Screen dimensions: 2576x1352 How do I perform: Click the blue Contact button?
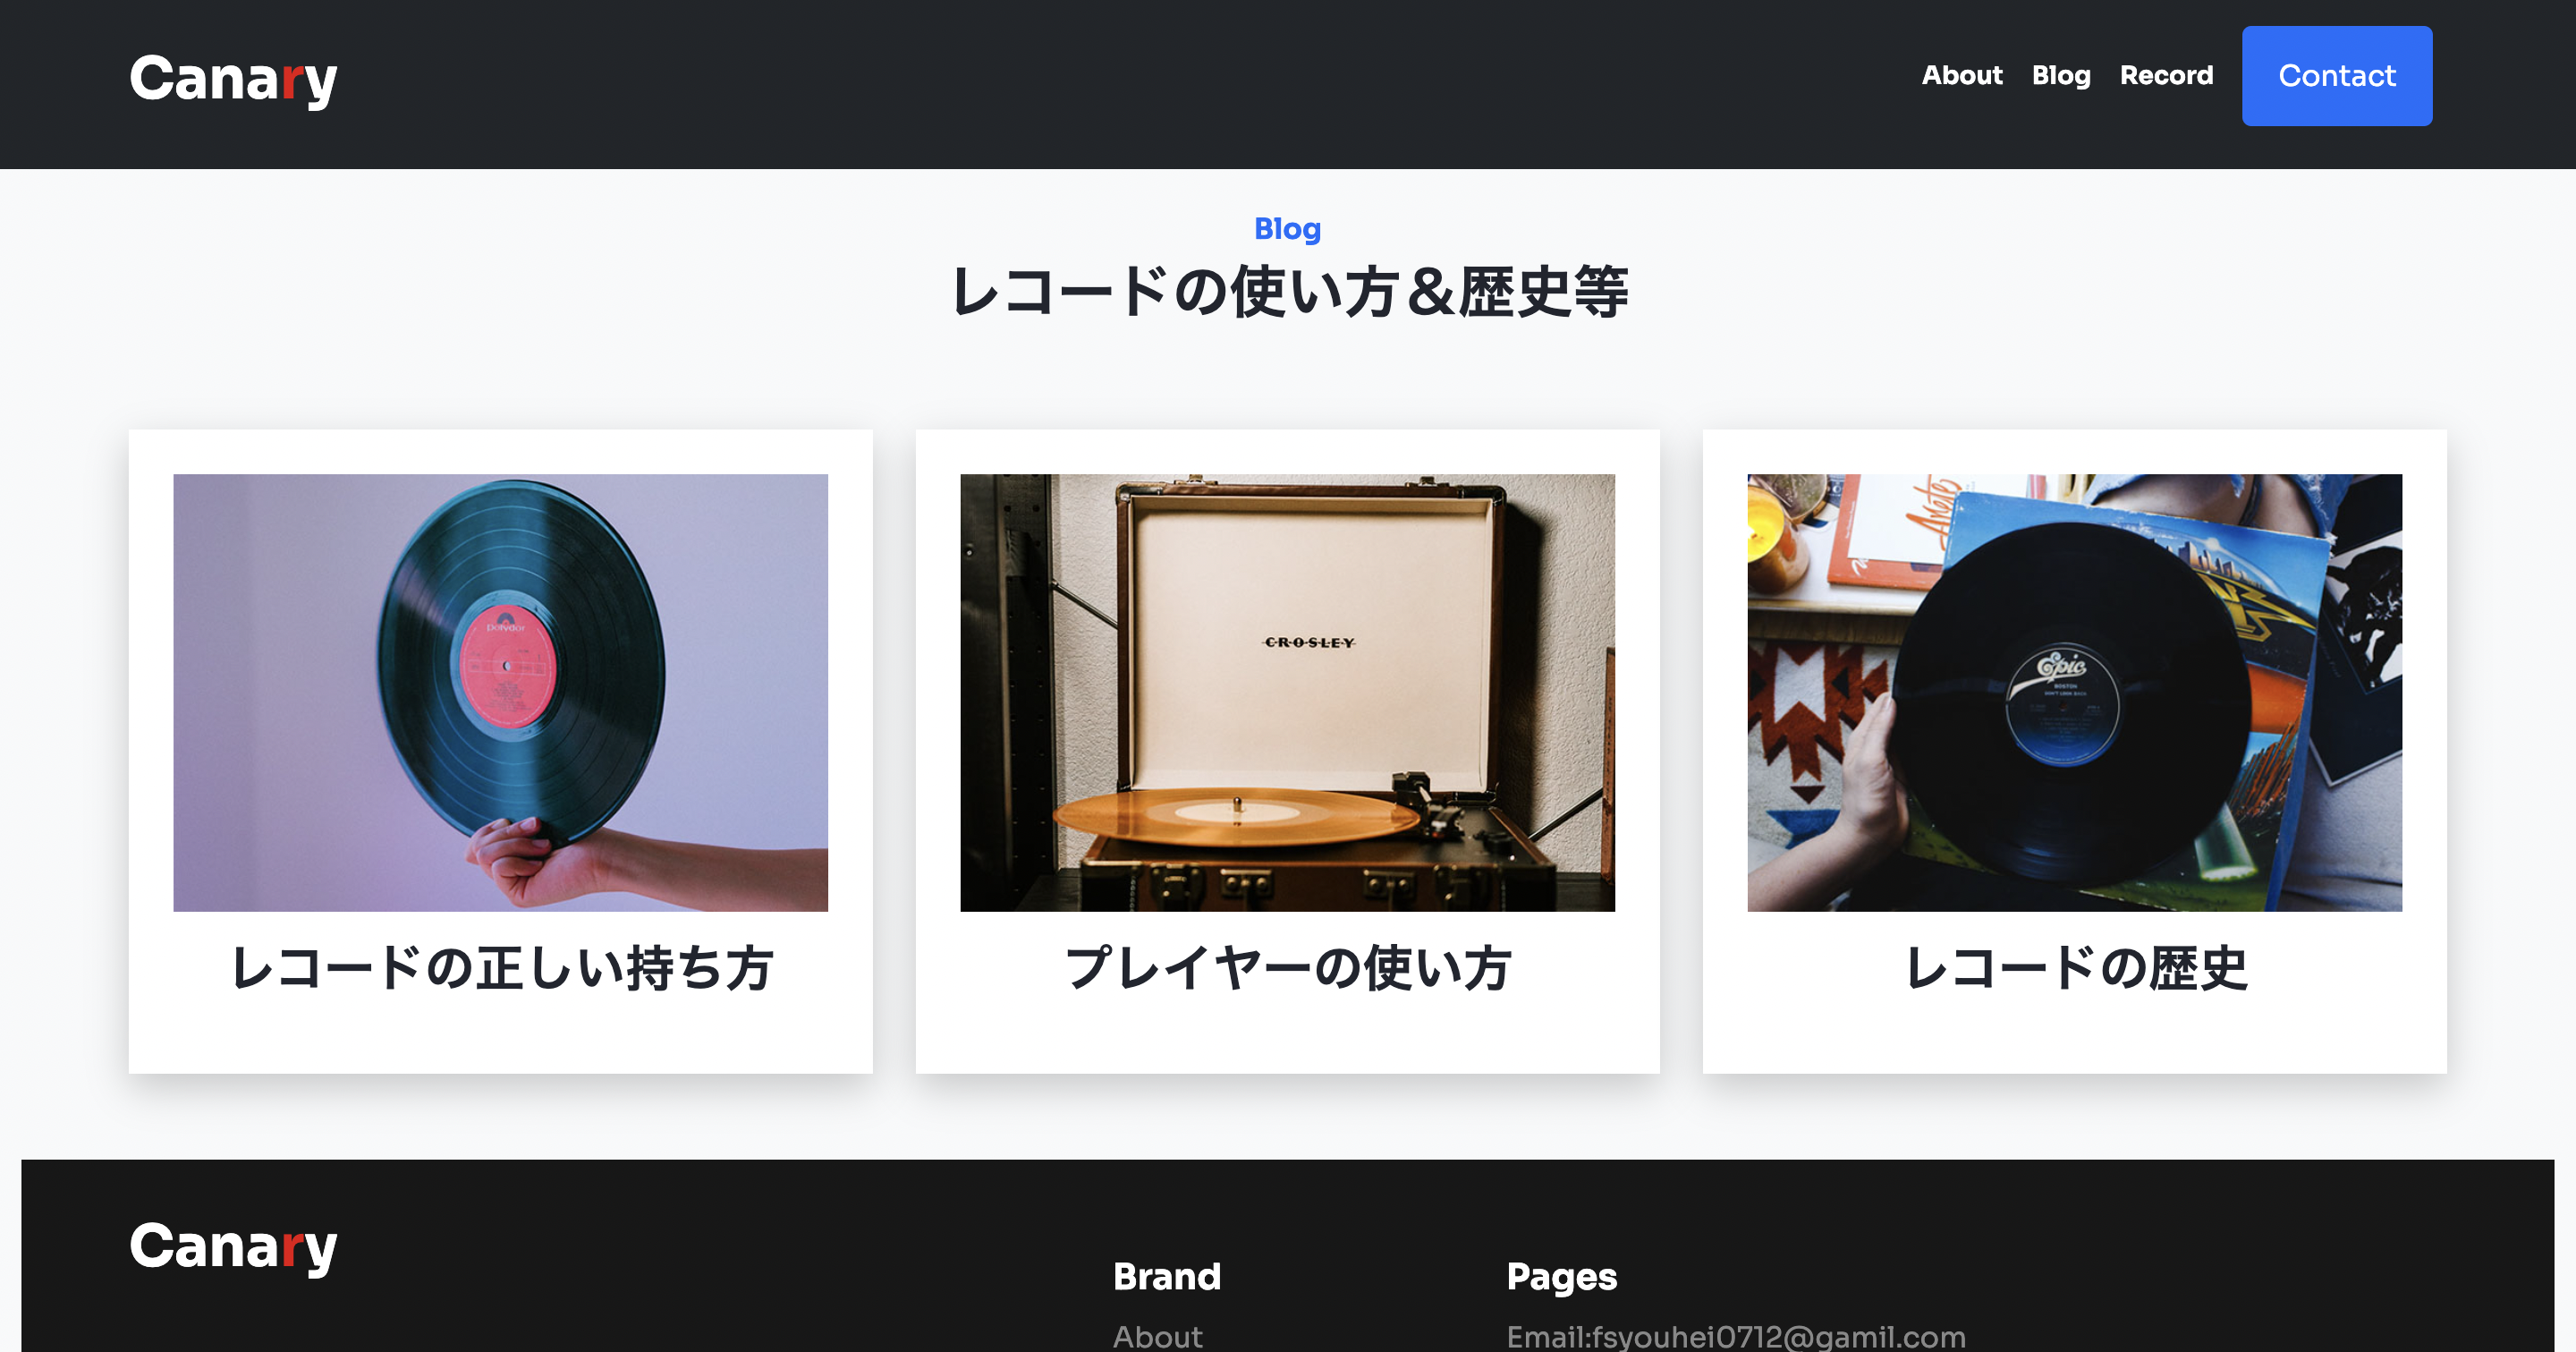[x=2337, y=76]
